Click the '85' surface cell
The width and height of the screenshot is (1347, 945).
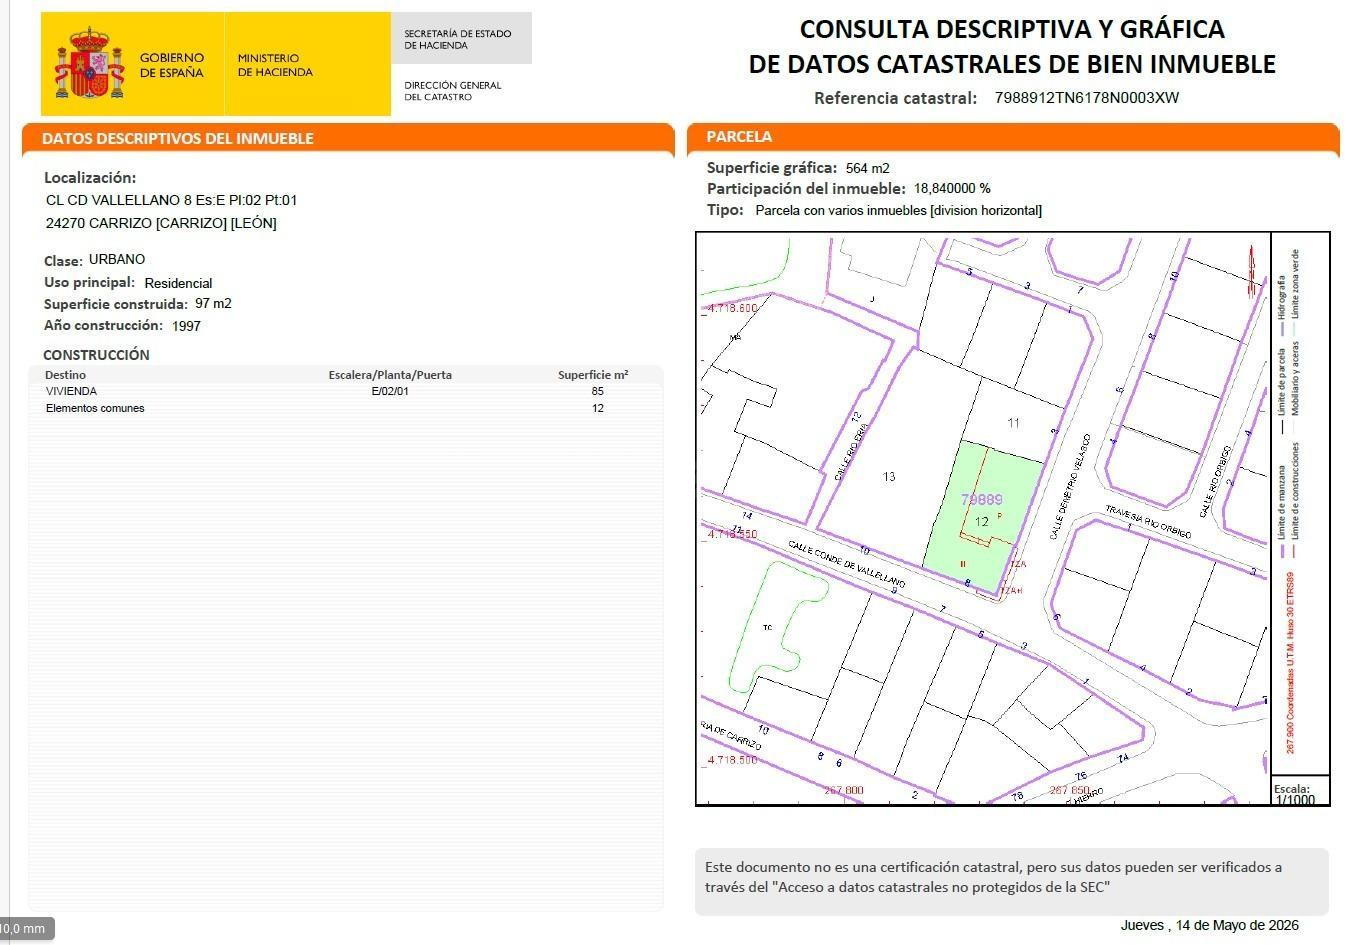598,391
